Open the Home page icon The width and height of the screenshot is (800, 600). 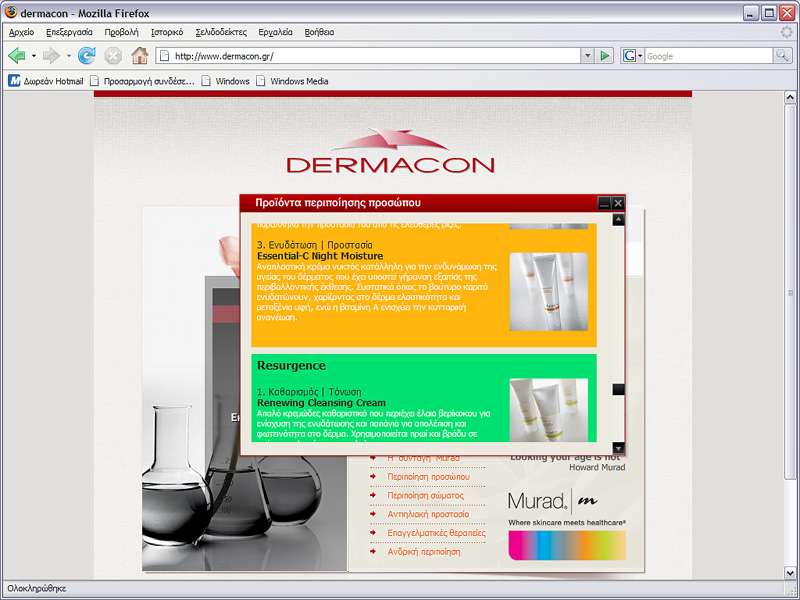140,55
